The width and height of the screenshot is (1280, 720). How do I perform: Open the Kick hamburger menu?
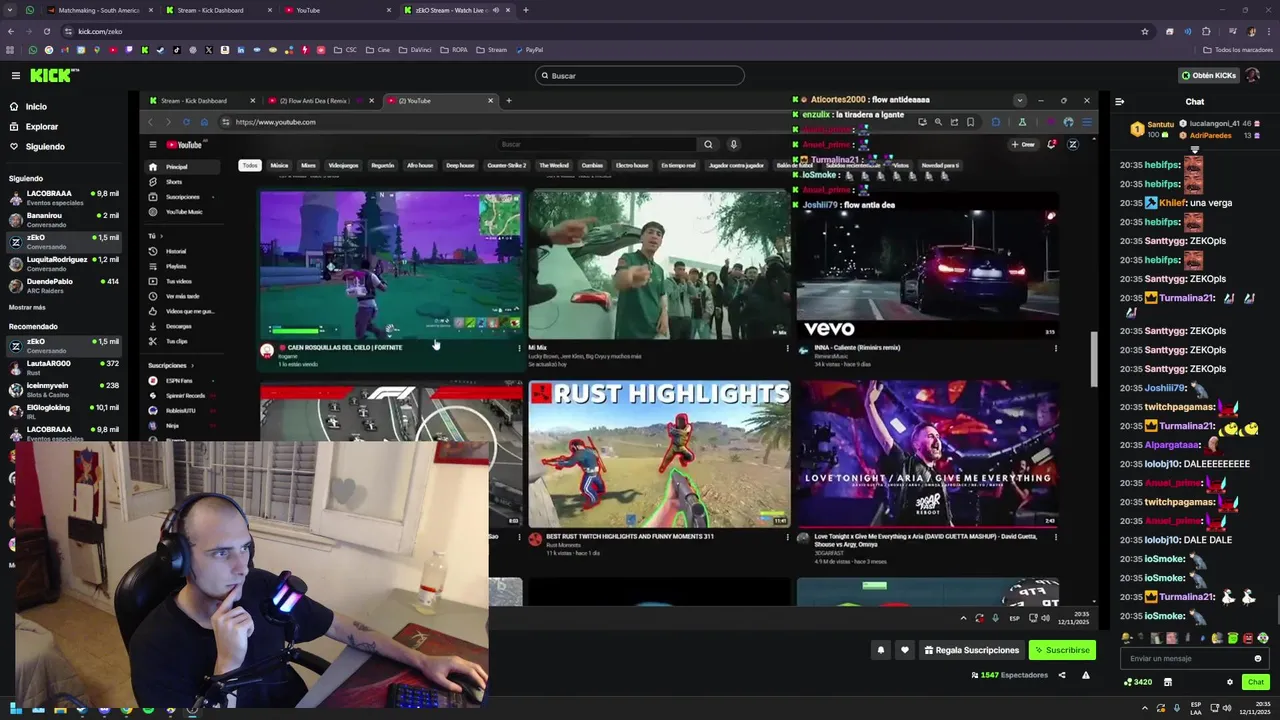[x=15, y=75]
